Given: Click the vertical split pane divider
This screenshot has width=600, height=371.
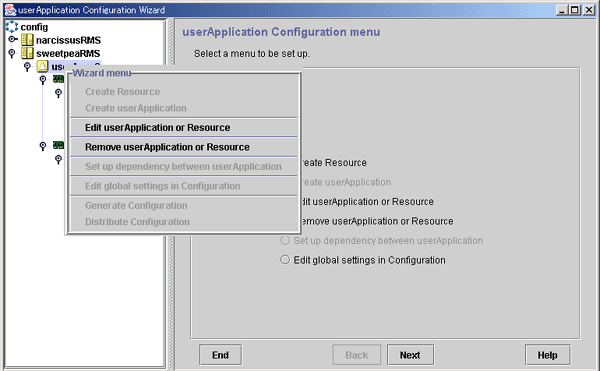Looking at the screenshot, I should [x=171, y=194].
